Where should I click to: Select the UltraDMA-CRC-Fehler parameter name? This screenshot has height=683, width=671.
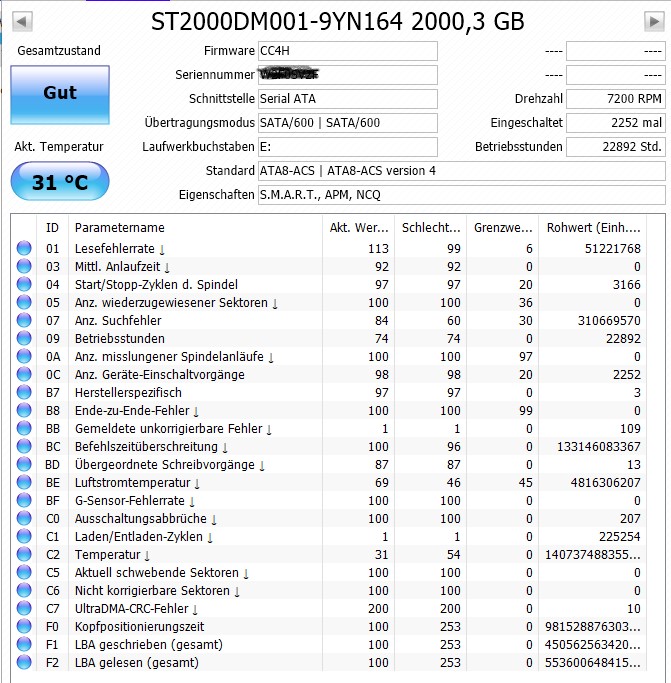[x=132, y=609]
